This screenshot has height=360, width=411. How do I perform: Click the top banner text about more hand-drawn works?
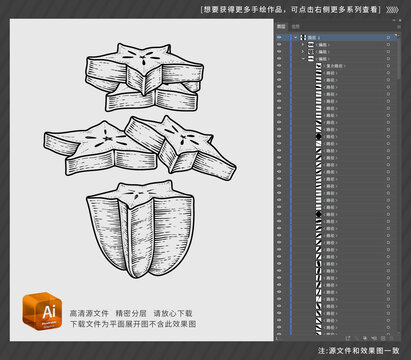click(x=291, y=10)
